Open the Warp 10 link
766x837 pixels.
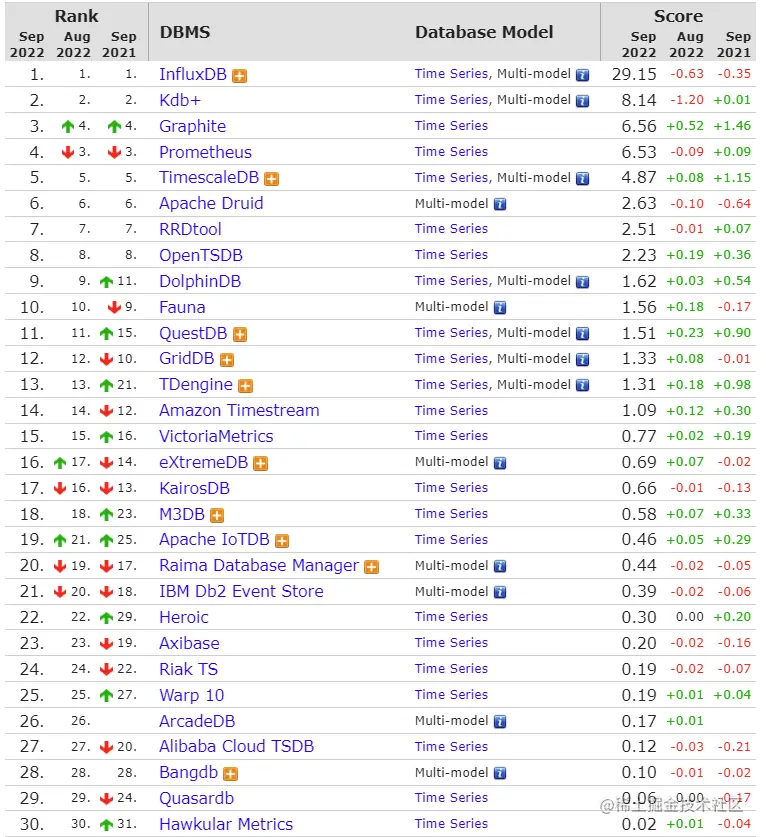(192, 696)
